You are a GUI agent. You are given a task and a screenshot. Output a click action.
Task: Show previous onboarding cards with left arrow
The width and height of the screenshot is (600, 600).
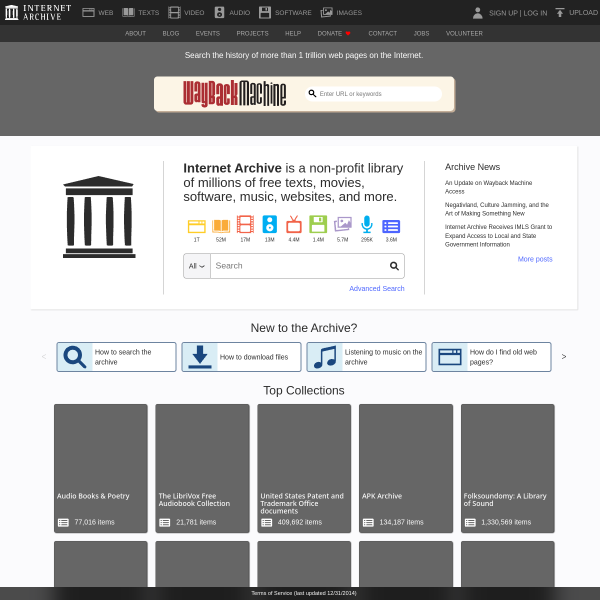pos(44,357)
